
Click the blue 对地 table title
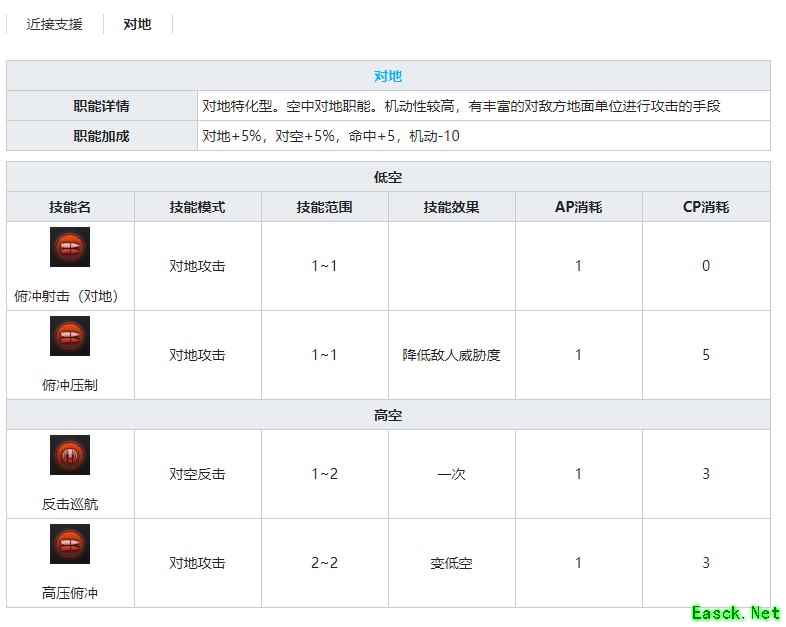pyautogui.click(x=388, y=76)
